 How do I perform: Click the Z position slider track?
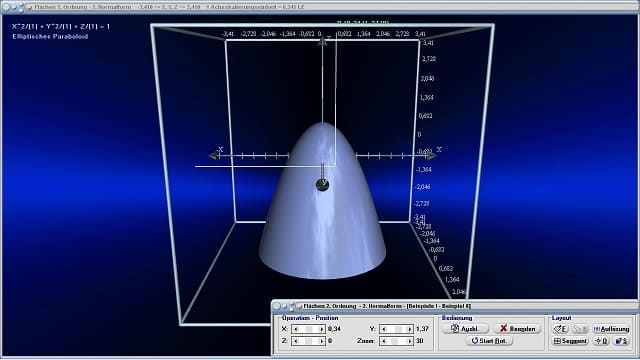309,341
